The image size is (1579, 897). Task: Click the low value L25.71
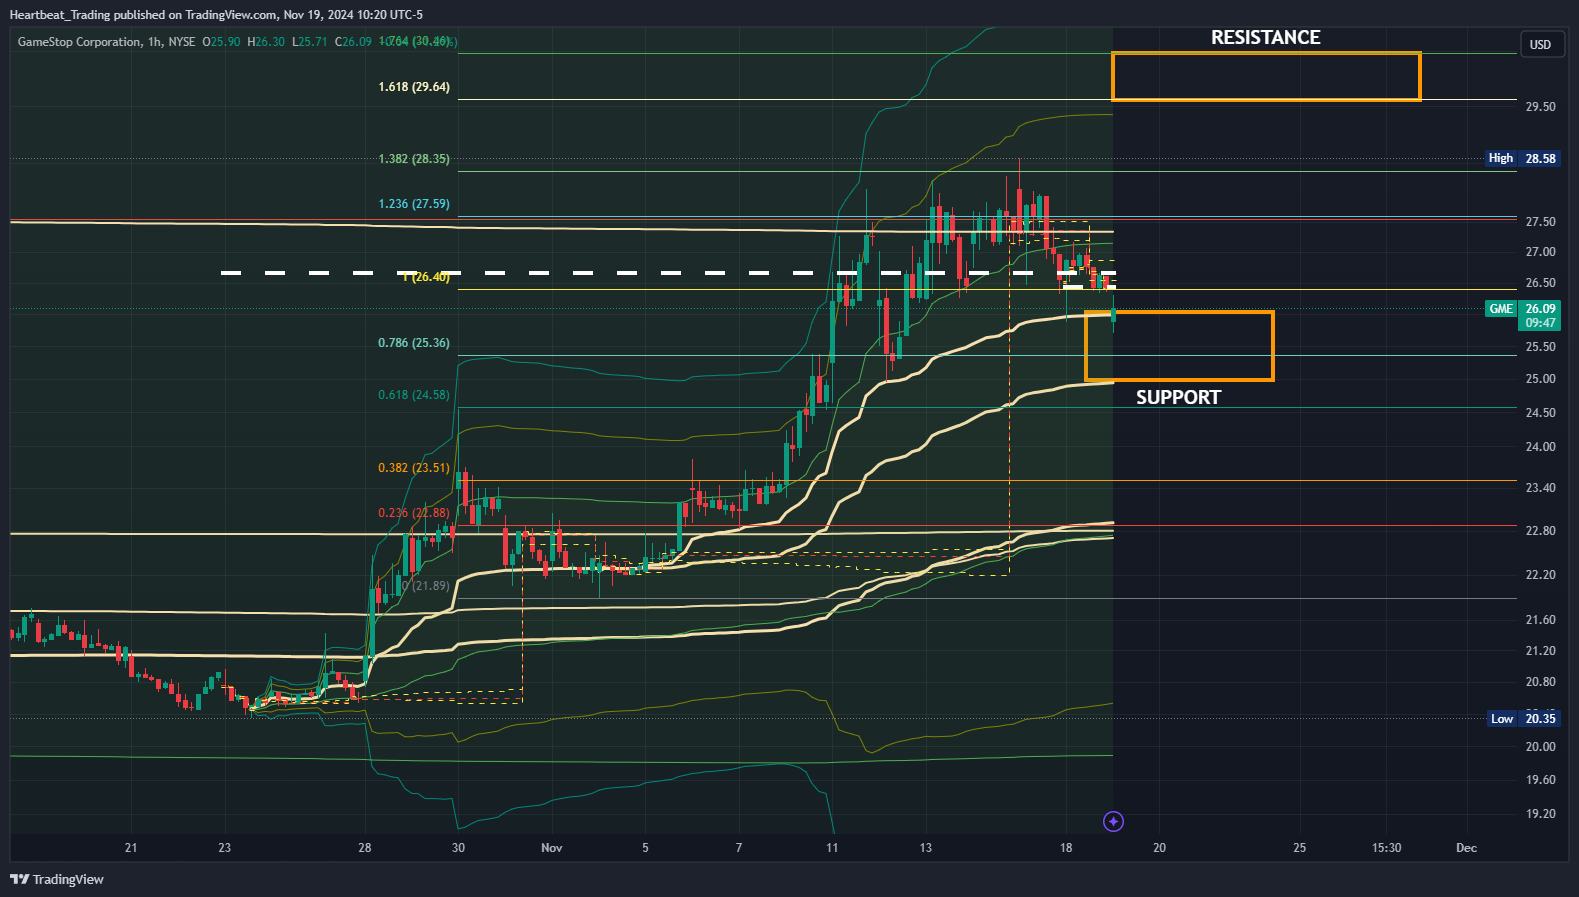click(x=310, y=42)
